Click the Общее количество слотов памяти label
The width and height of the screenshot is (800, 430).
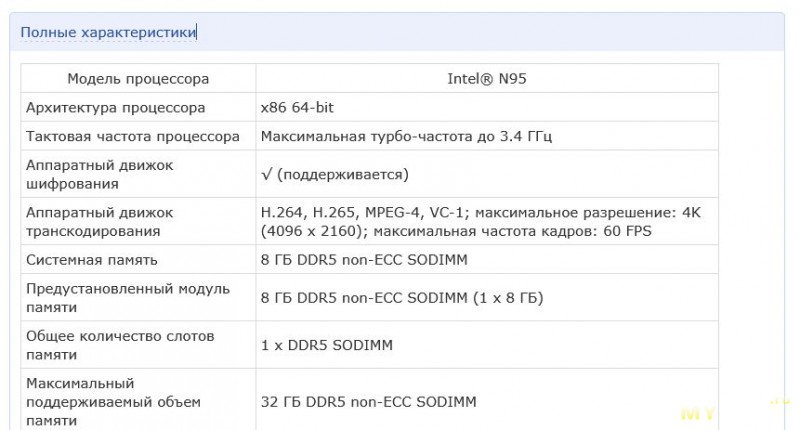point(120,345)
